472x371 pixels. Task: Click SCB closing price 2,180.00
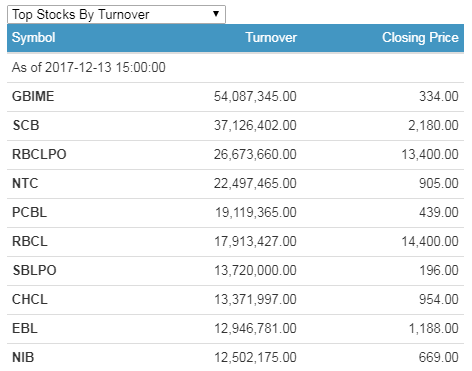(434, 125)
